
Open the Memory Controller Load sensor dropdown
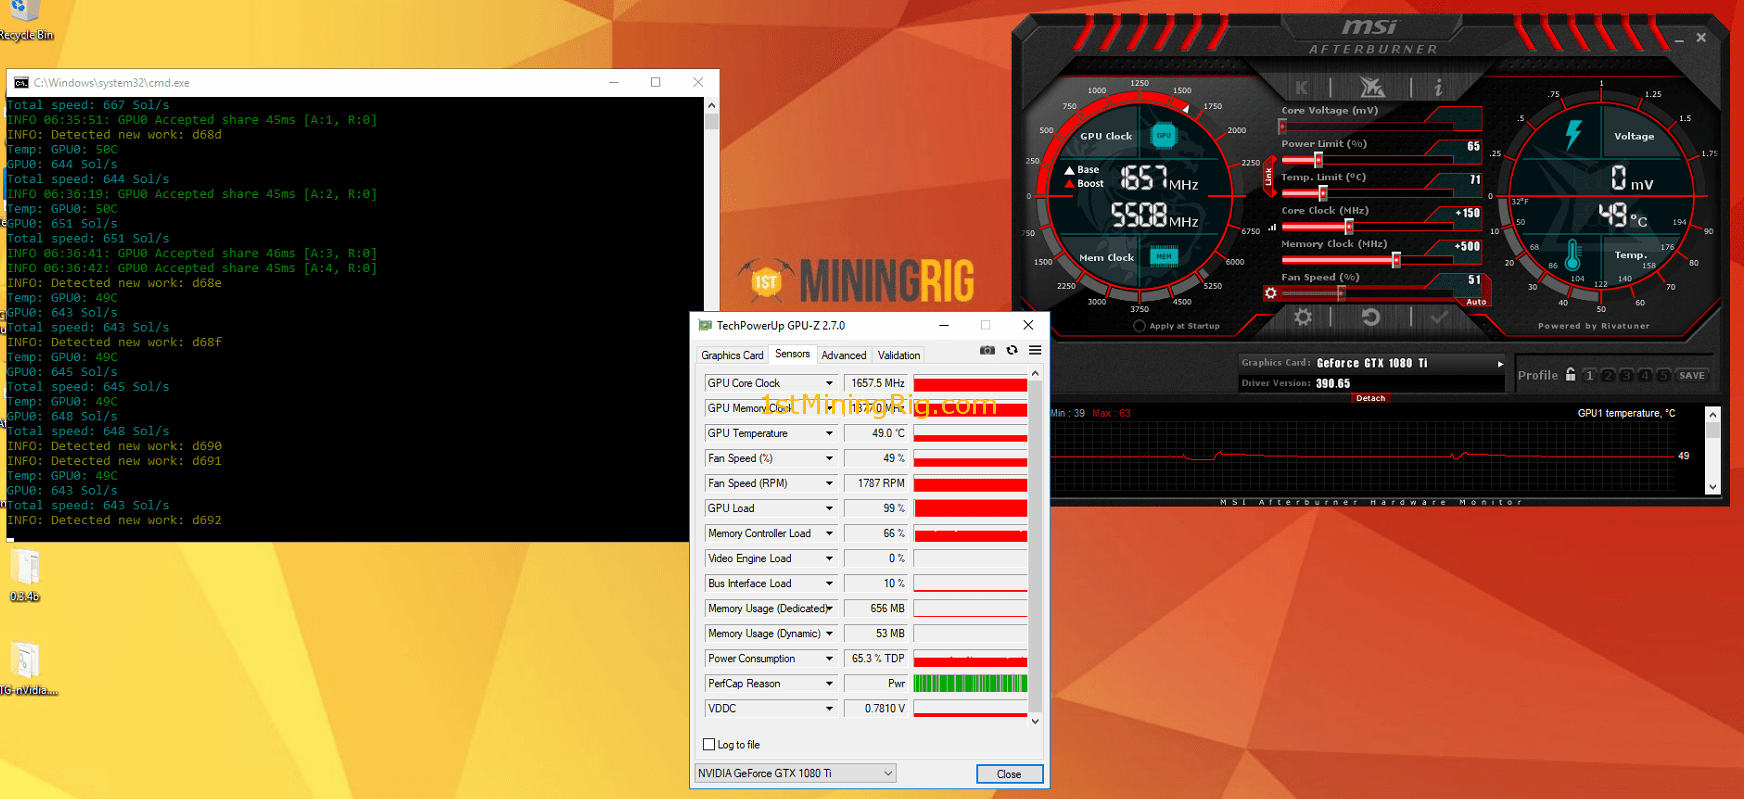point(829,533)
